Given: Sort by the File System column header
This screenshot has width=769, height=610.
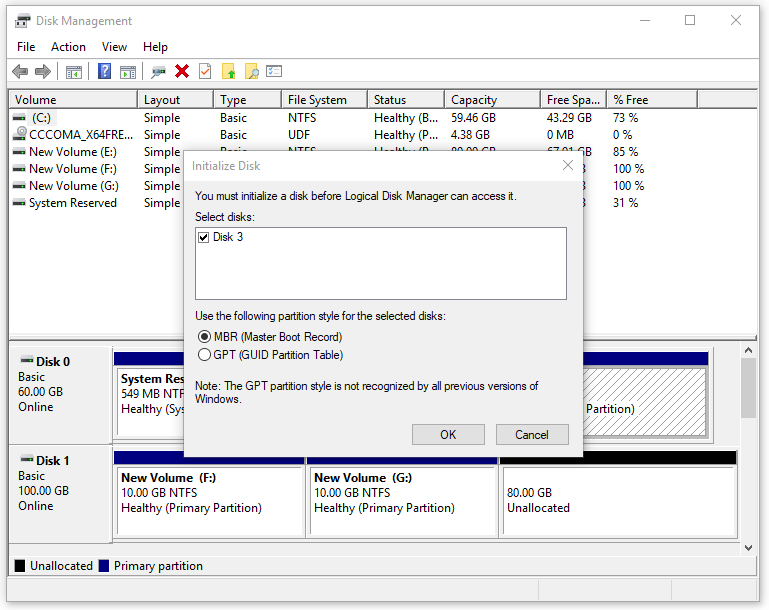Looking at the screenshot, I should tap(325, 100).
